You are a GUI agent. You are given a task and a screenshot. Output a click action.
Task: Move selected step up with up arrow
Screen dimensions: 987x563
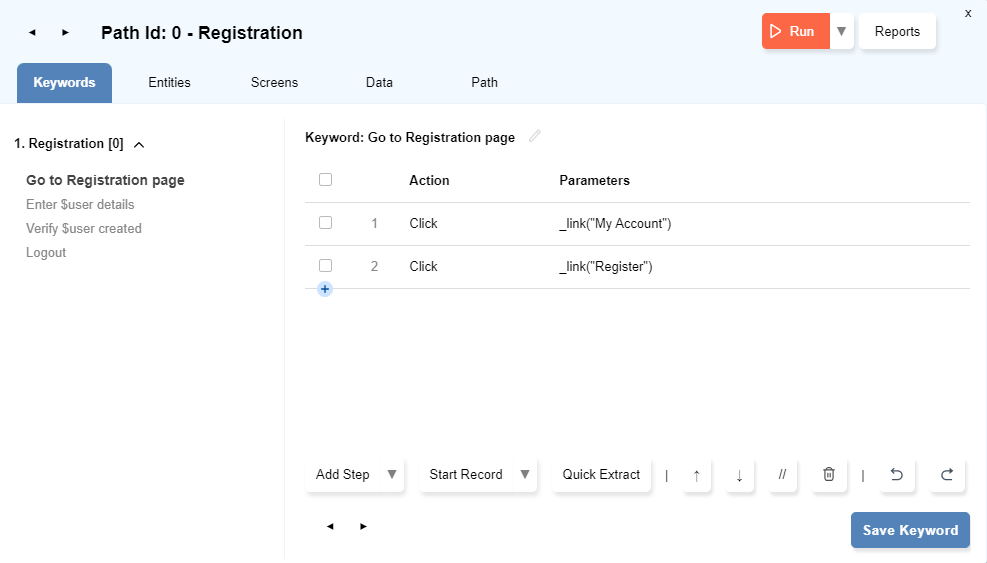[697, 475]
